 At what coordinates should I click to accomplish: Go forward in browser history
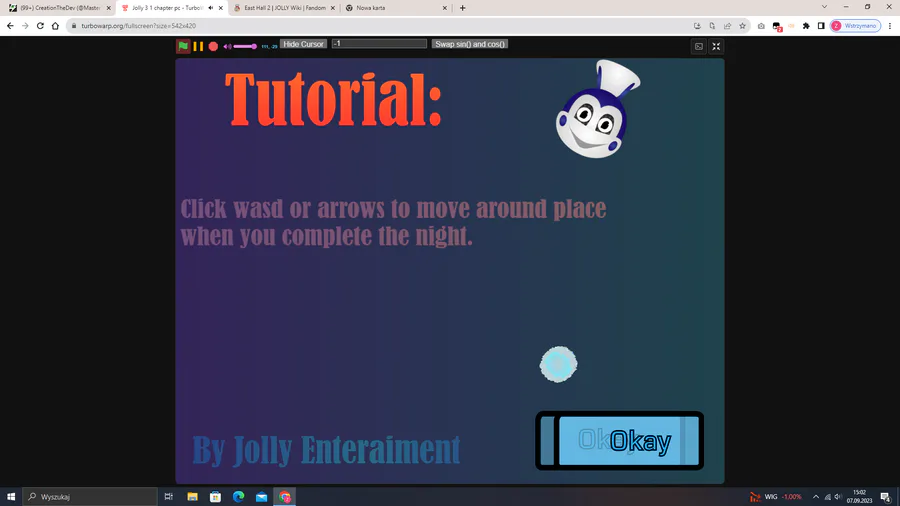tap(25, 26)
